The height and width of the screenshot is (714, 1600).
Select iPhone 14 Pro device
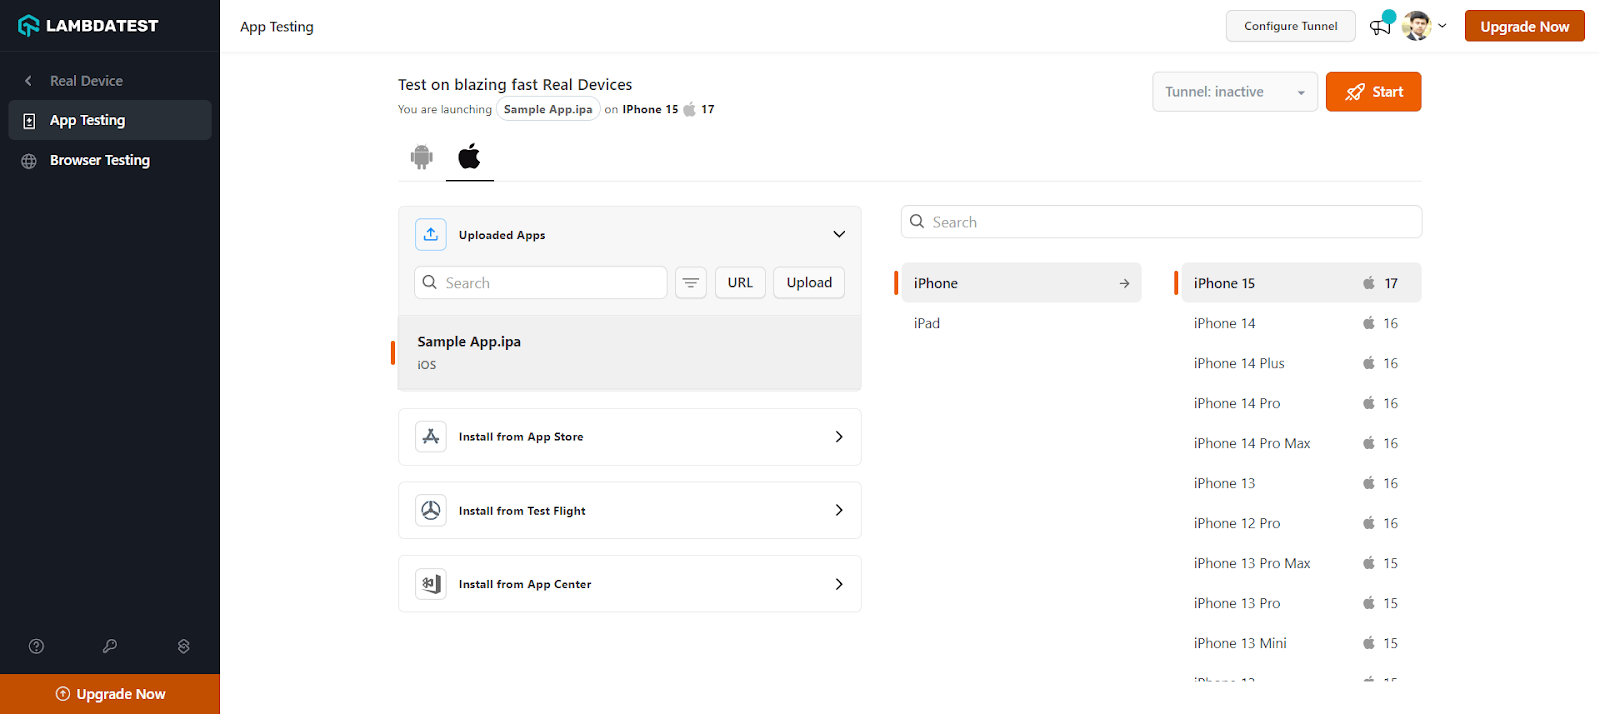pyautogui.click(x=1301, y=403)
